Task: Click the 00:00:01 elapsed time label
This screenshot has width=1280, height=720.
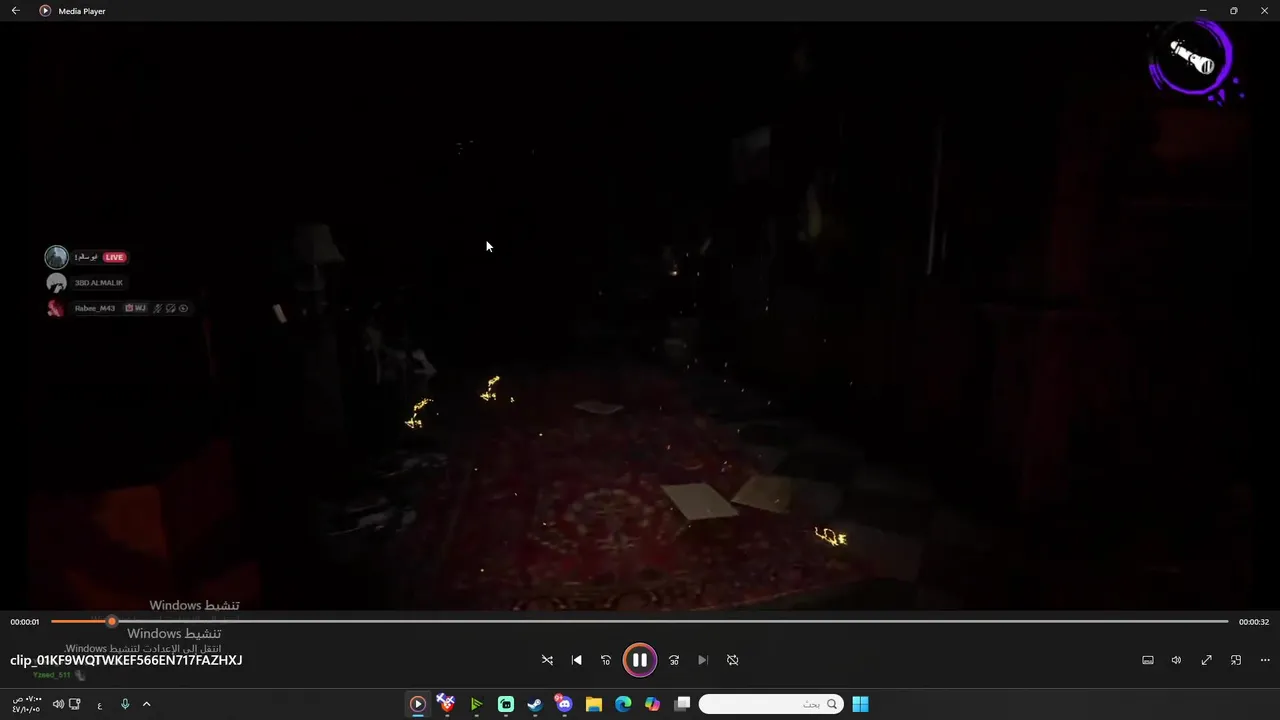Action: click(25, 622)
